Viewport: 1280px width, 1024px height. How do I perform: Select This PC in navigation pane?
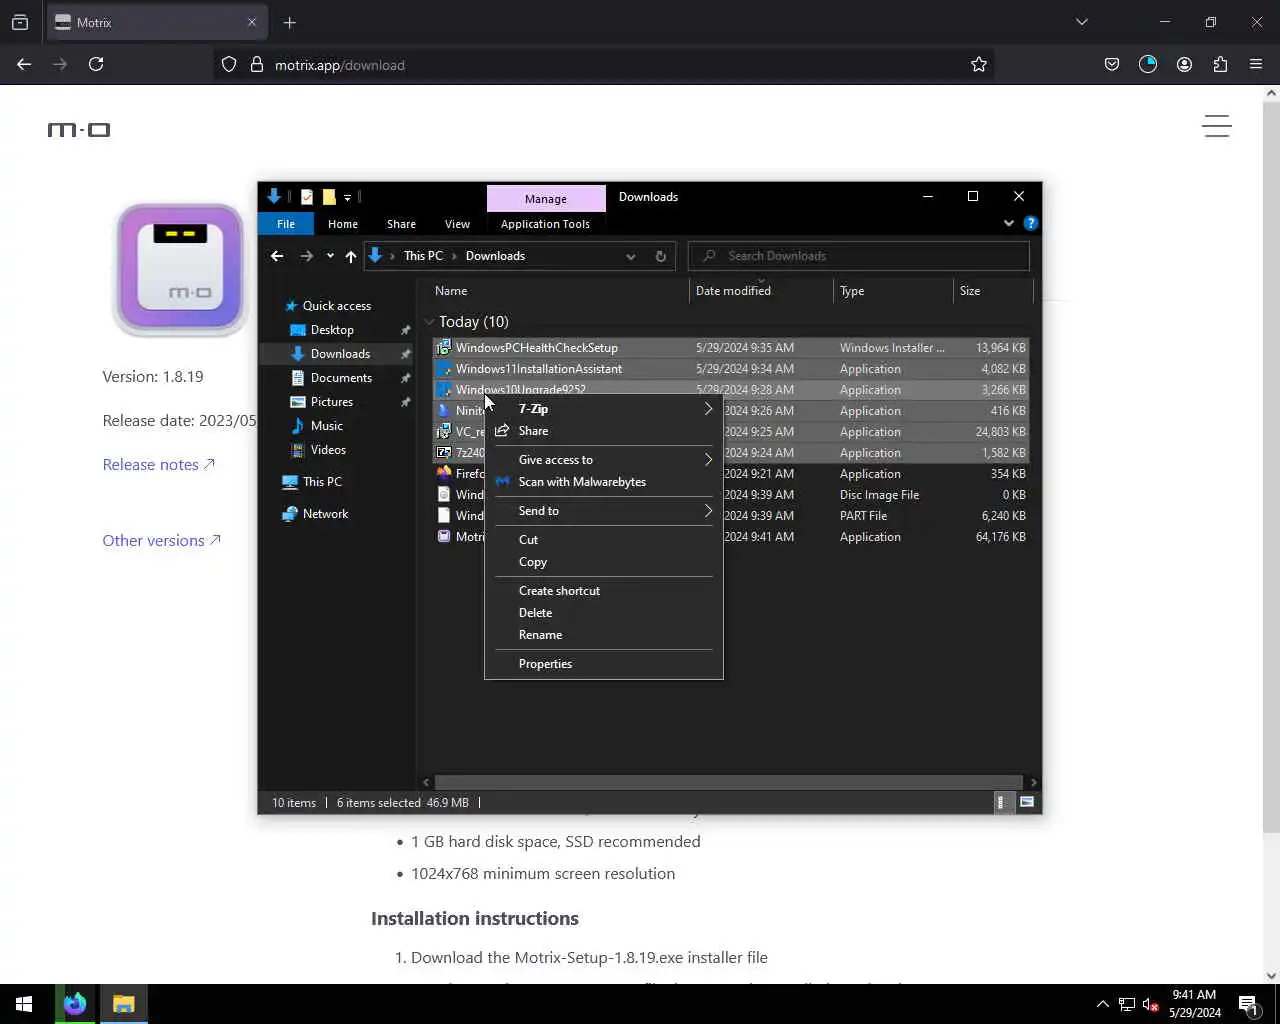coord(322,482)
